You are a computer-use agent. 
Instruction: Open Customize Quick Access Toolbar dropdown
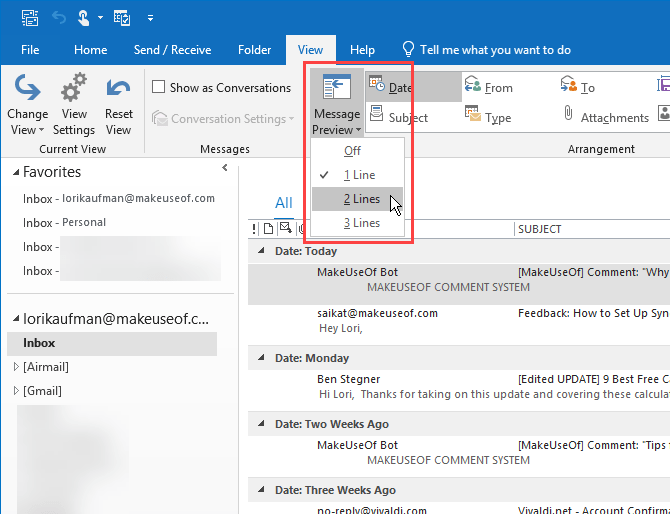pos(150,18)
